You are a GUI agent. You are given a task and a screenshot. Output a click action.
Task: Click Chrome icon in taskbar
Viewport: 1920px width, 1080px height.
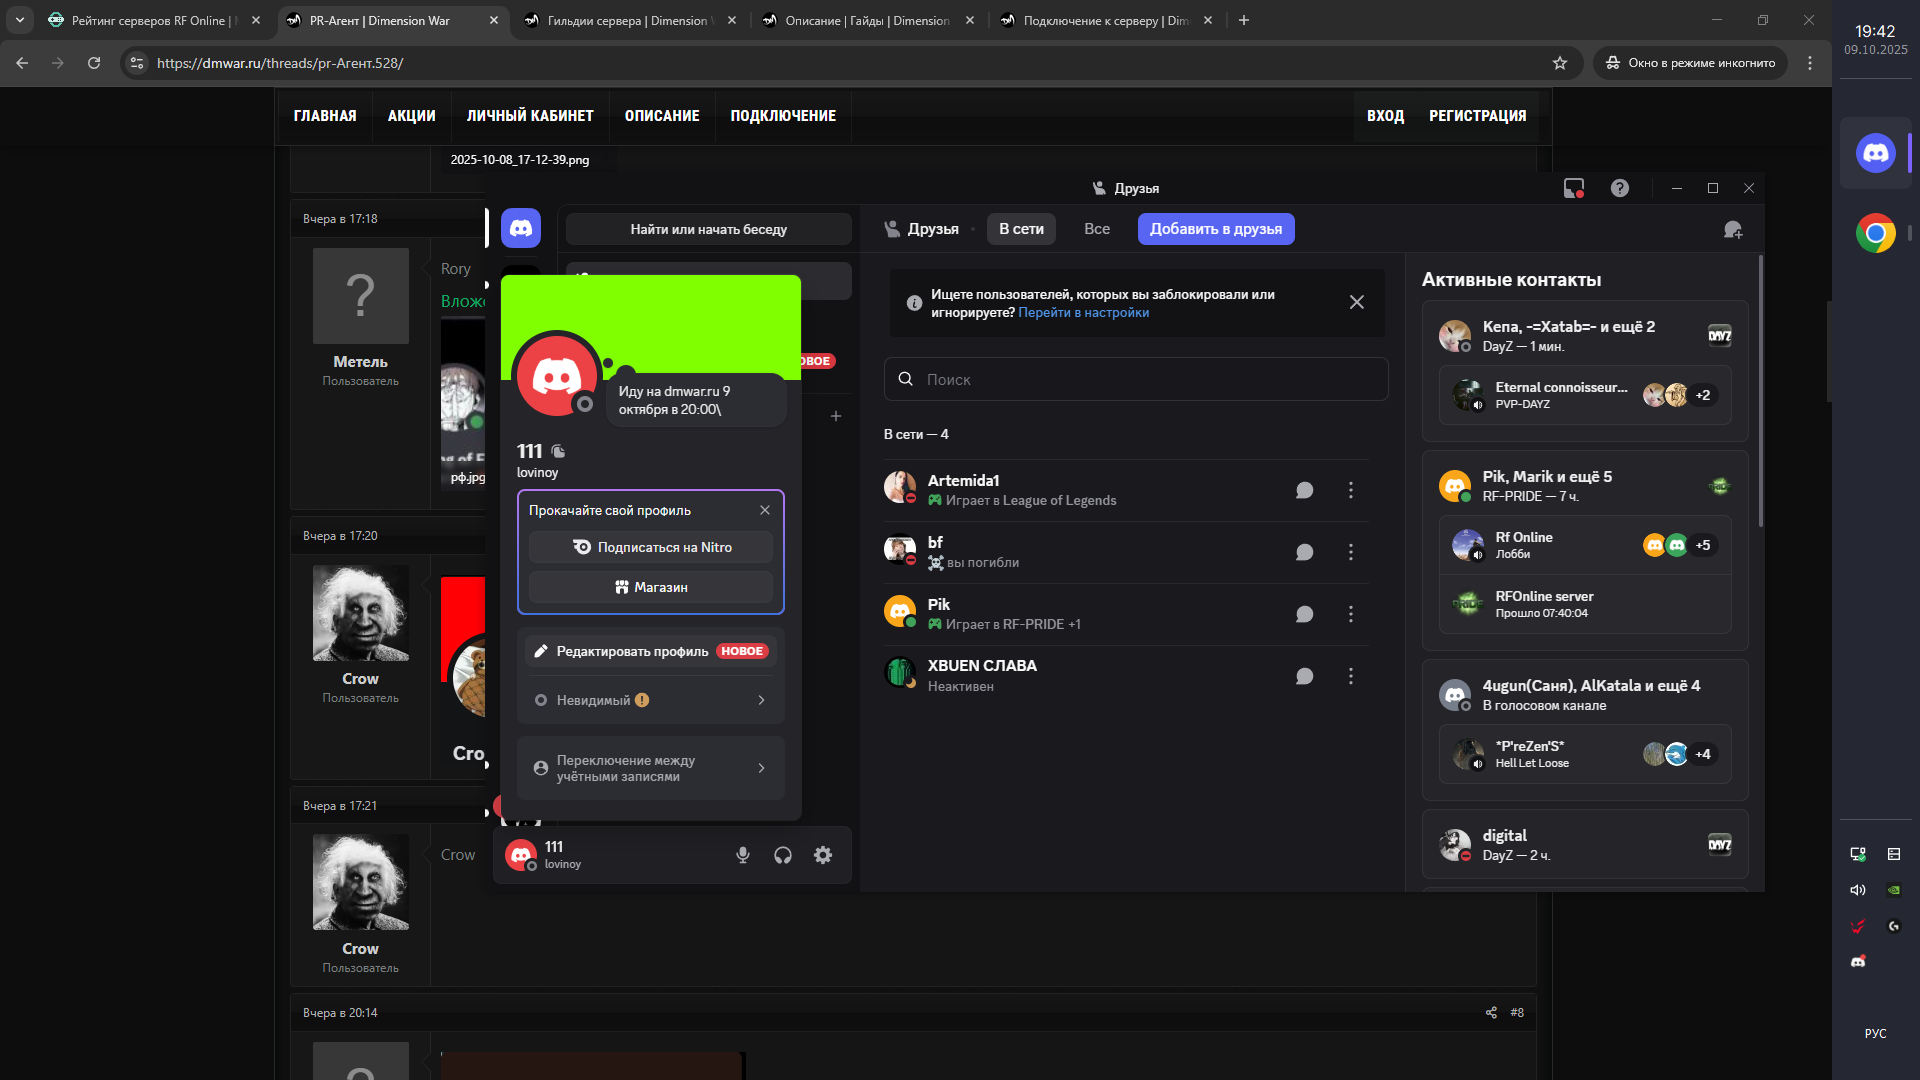click(x=1875, y=234)
